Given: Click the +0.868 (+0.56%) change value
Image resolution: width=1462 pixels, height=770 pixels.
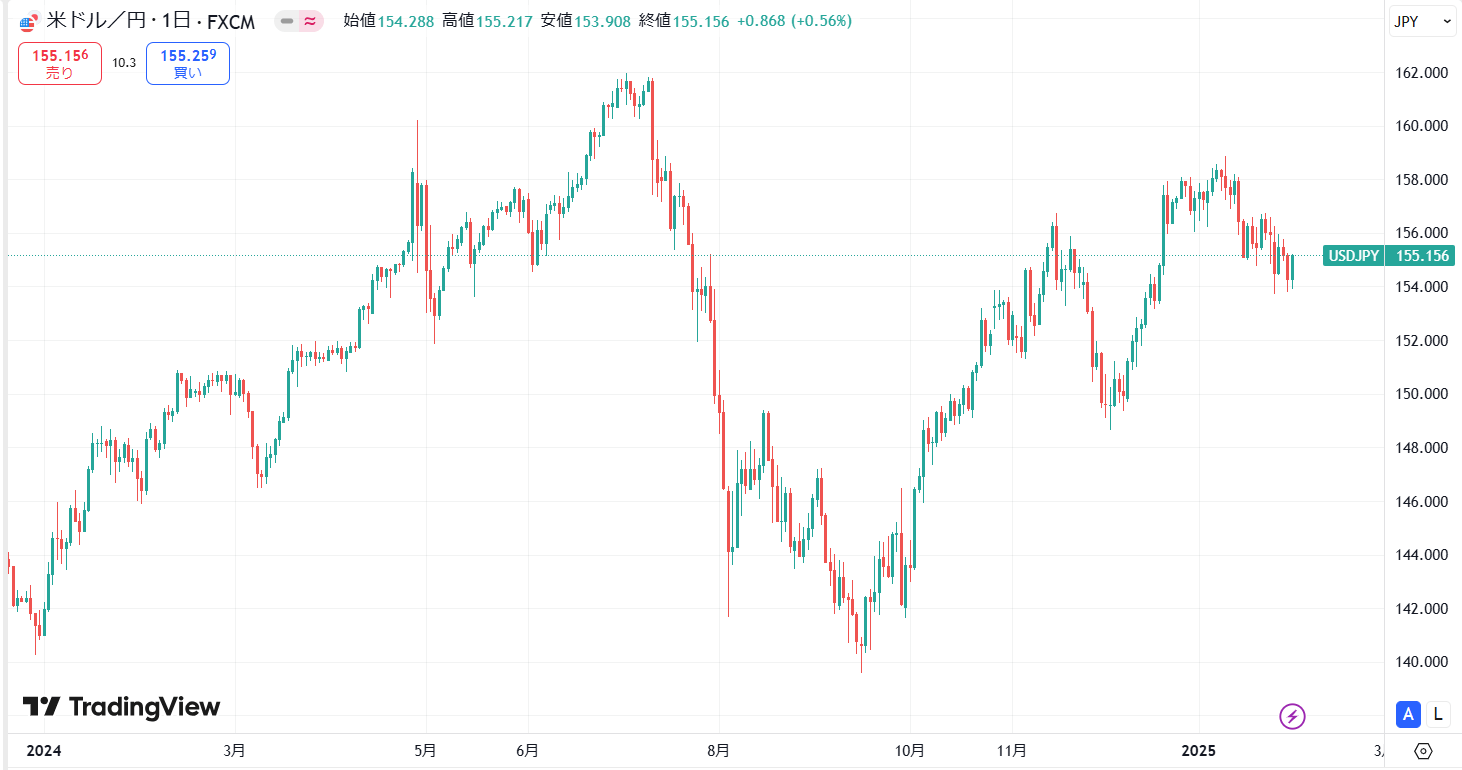Looking at the screenshot, I should pos(794,20).
